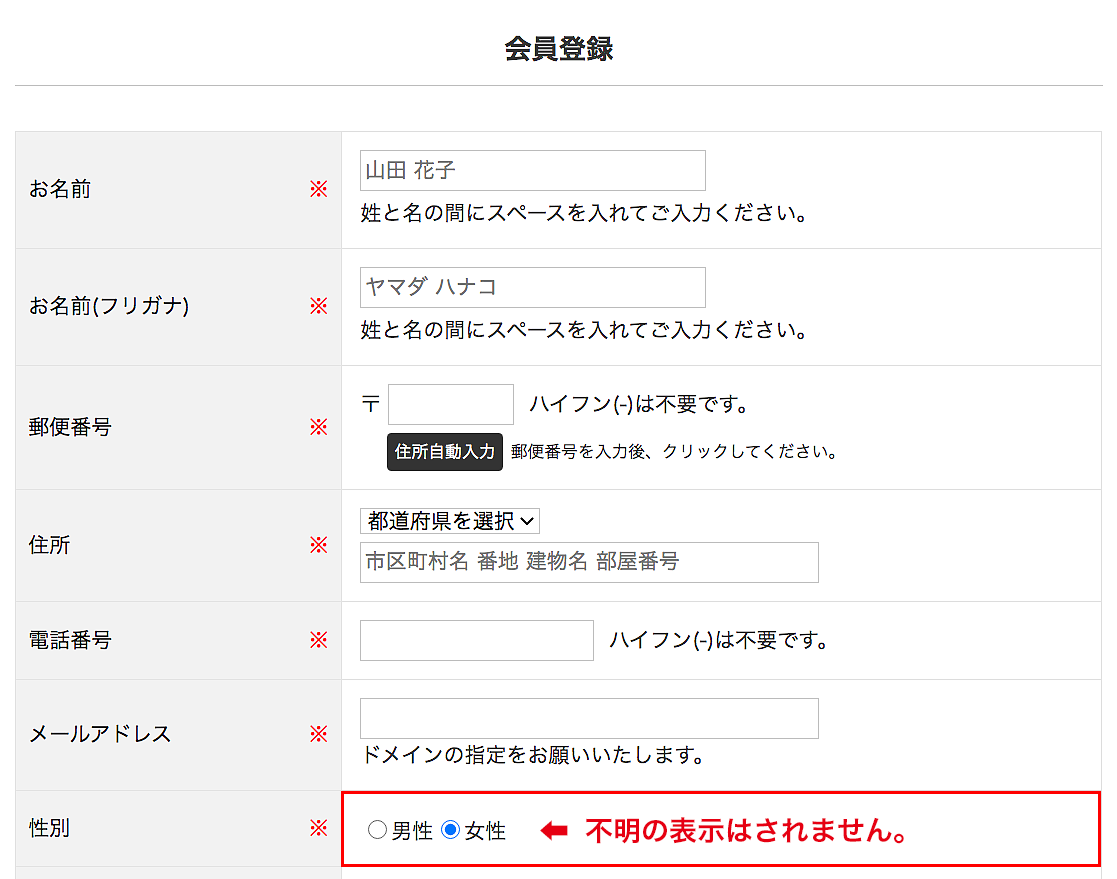Click the 住所自動入力 button

coord(444,452)
